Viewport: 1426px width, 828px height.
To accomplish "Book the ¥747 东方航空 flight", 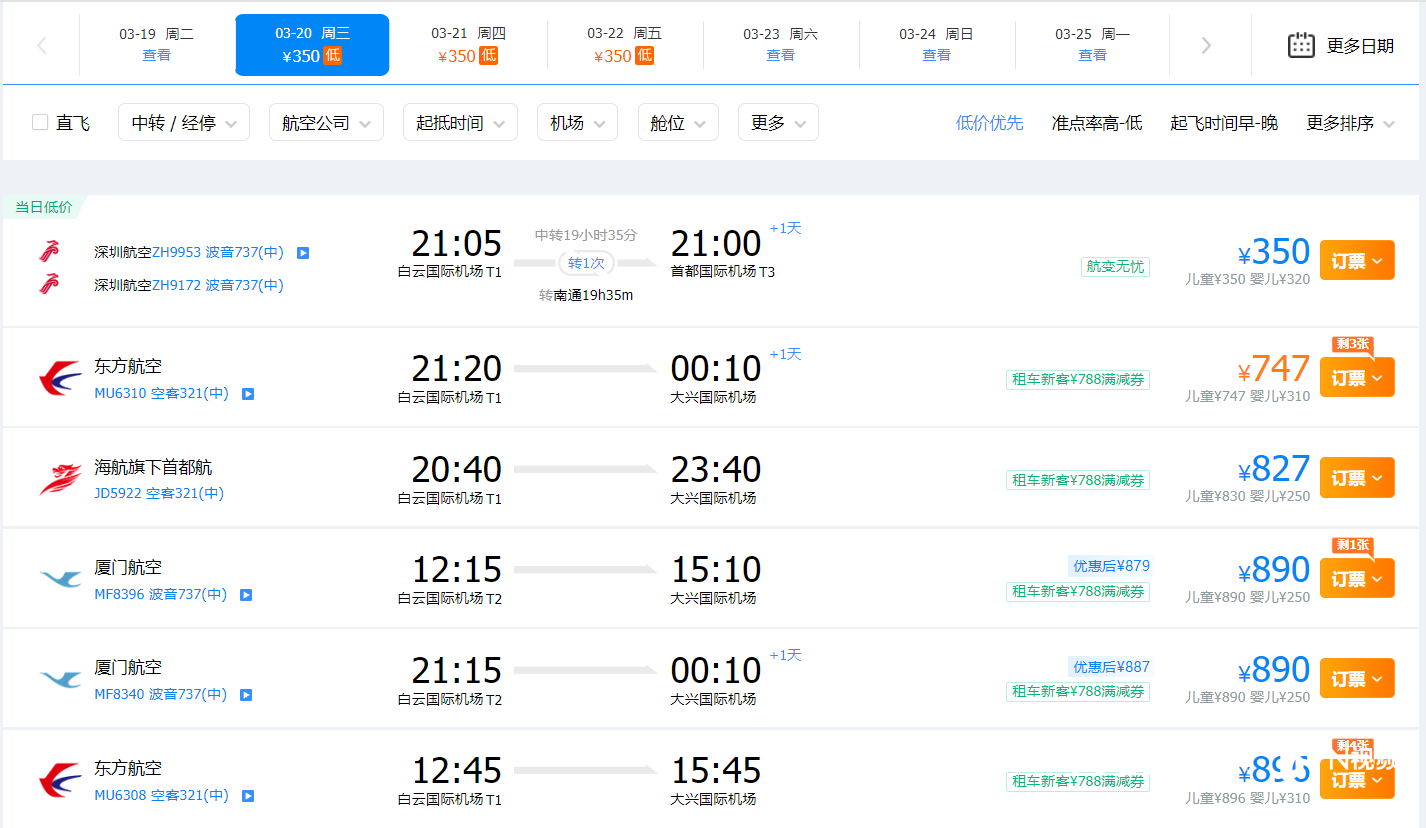I will click(1356, 378).
